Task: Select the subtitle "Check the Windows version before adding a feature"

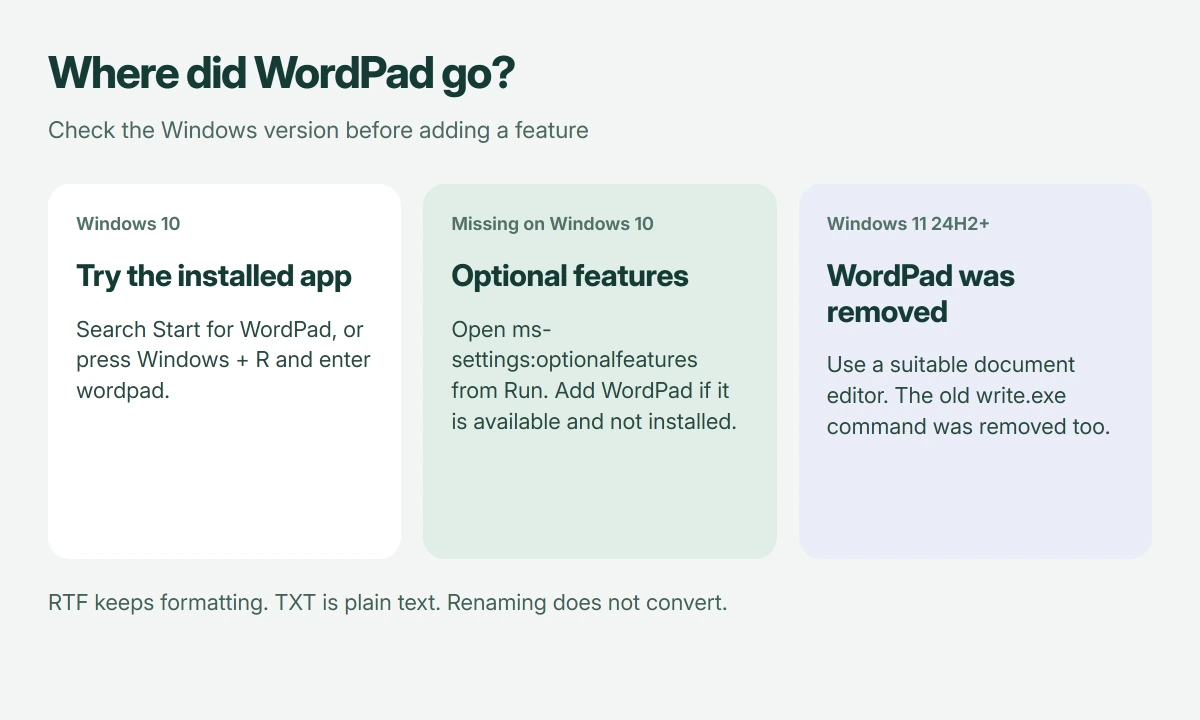Action: [x=318, y=130]
